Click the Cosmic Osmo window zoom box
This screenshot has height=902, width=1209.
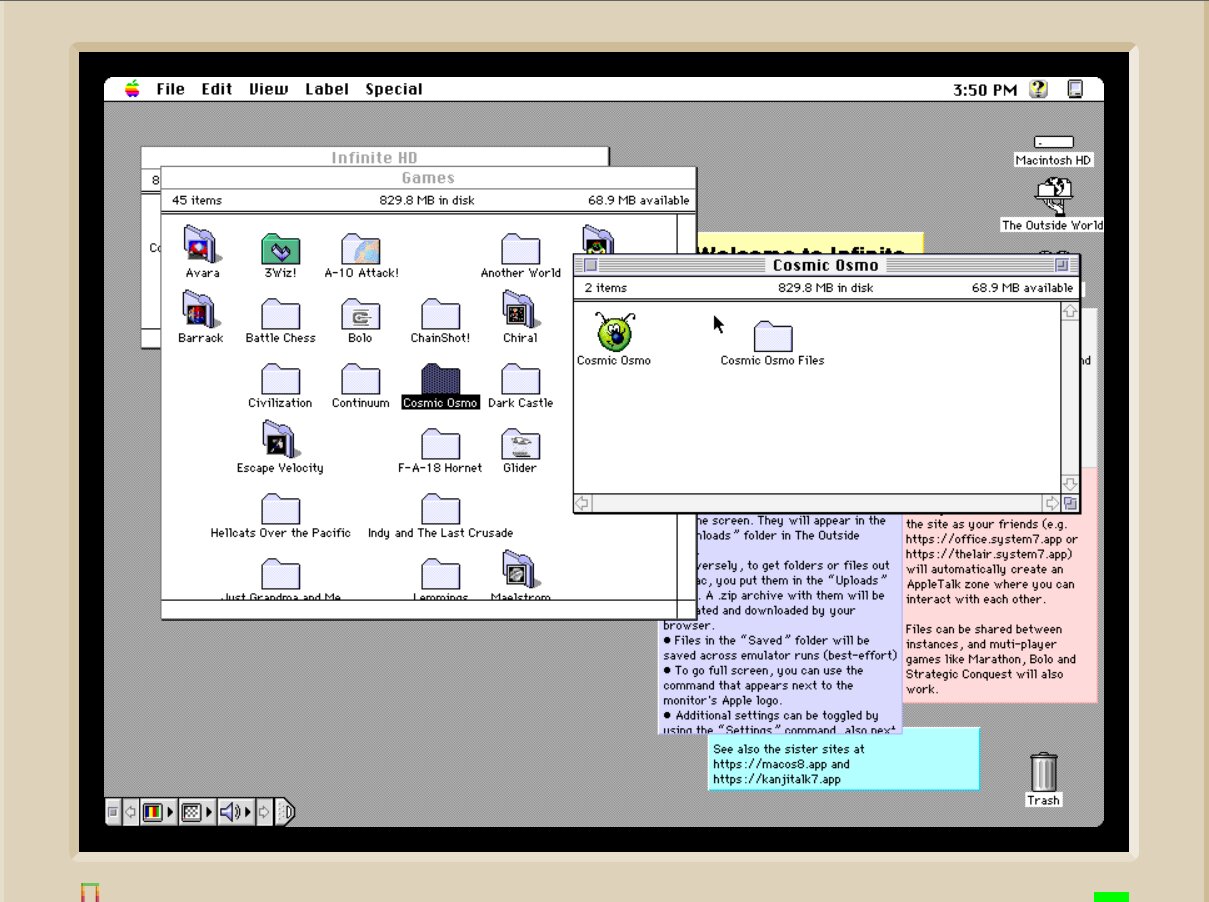[1062, 265]
